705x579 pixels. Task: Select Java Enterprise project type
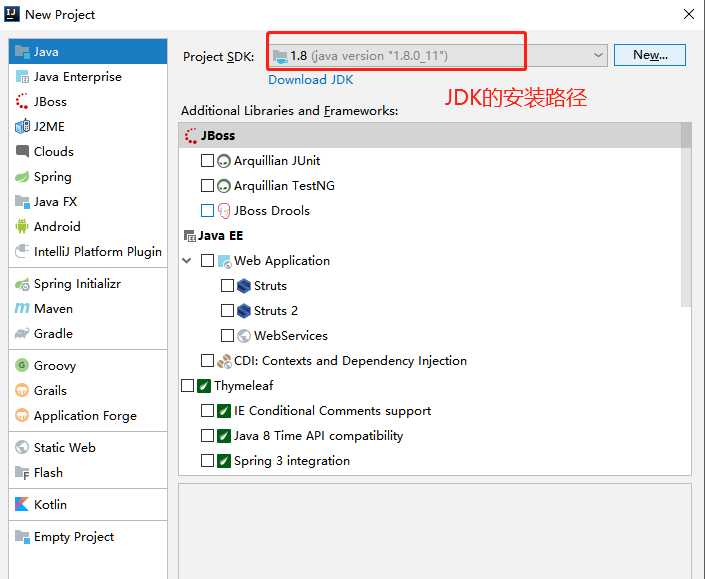[x=88, y=77]
